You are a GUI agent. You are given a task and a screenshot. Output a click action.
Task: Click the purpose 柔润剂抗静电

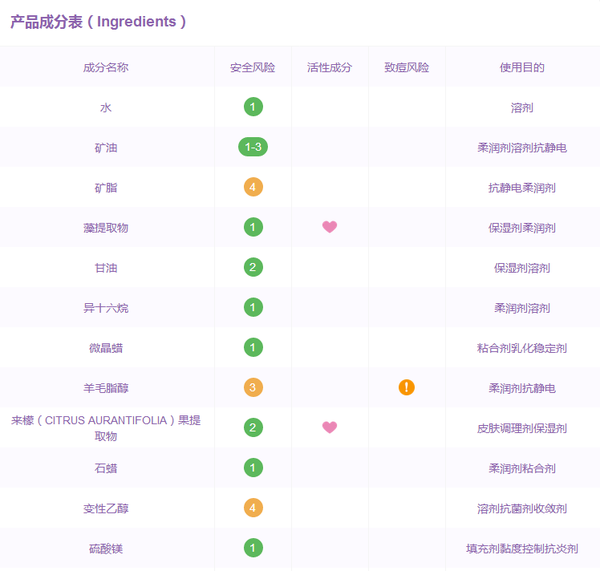(522, 388)
